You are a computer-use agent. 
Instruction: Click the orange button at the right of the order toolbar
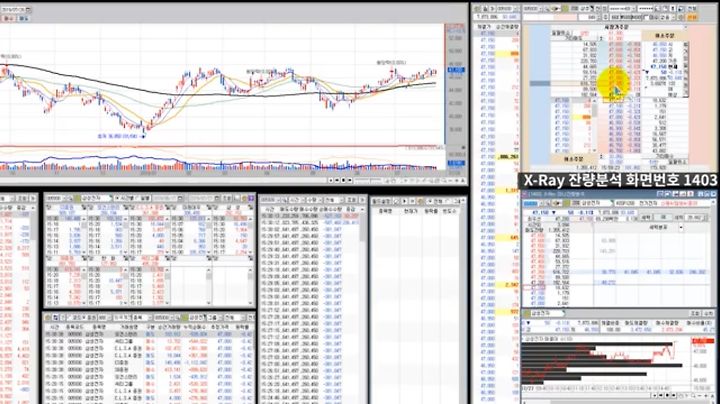coord(692,17)
